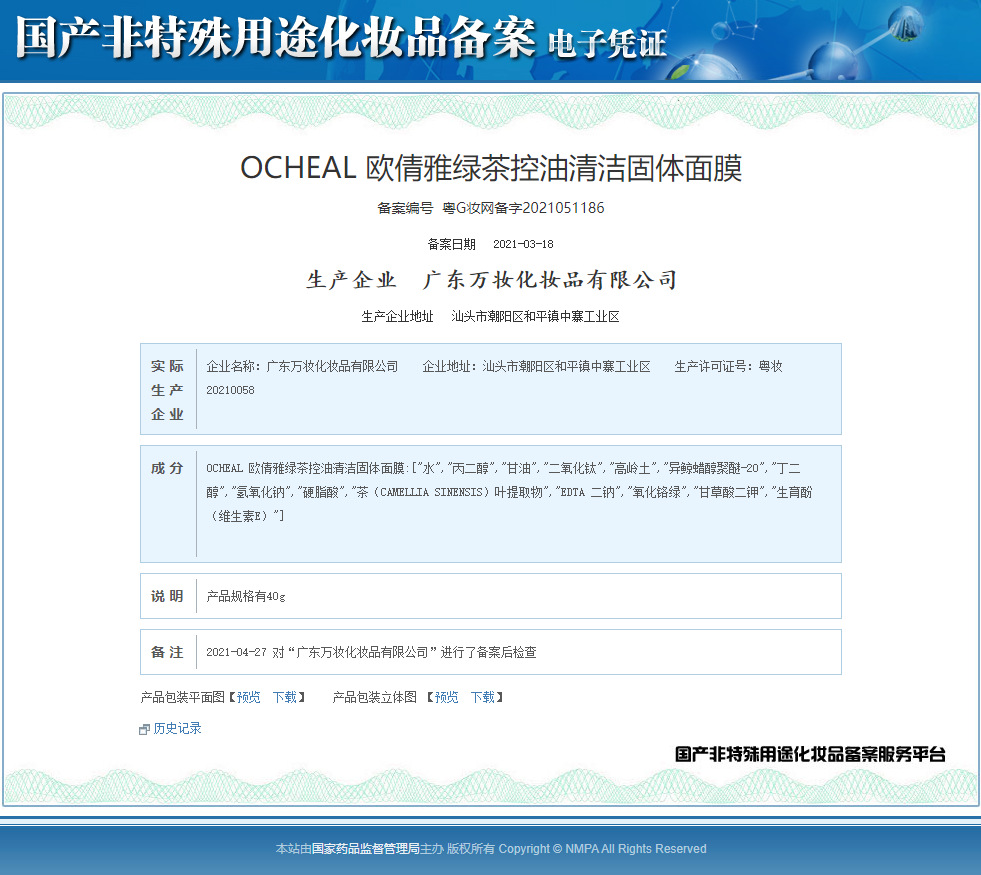981x875 pixels.
Task: Click the 实际生产企业 row label
Action: (x=167, y=390)
